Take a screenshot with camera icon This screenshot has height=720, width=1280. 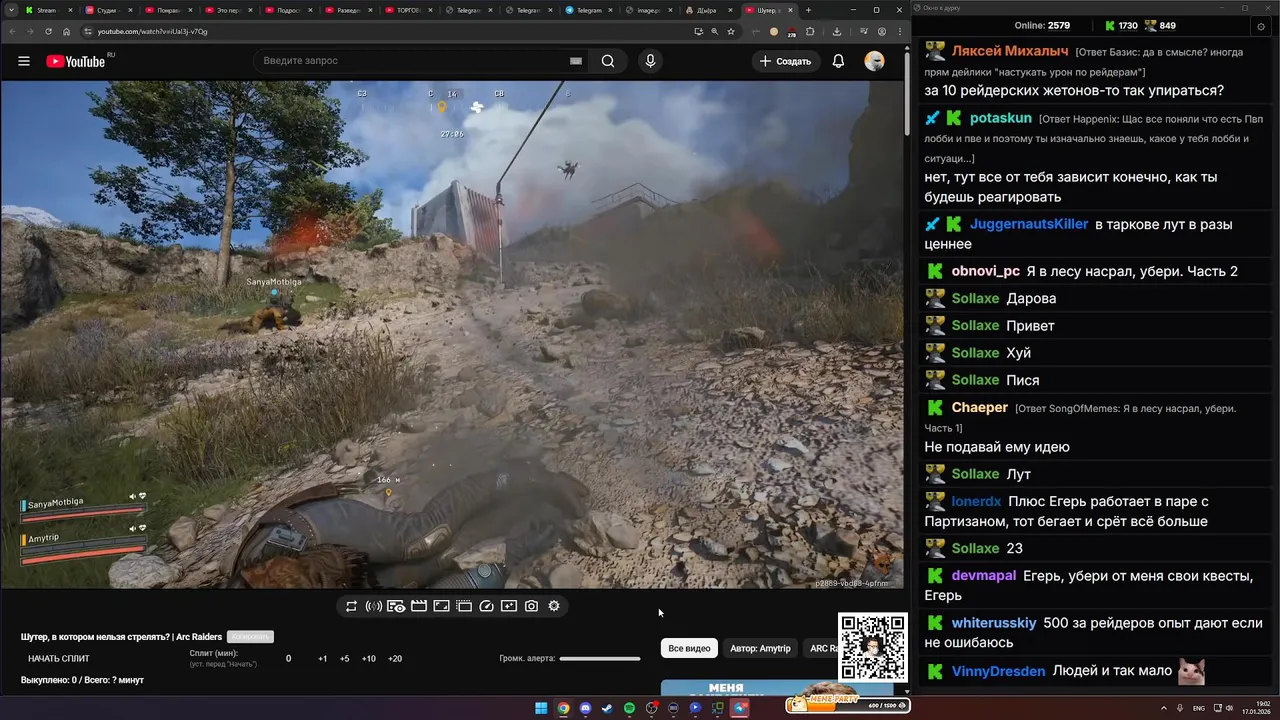(531, 606)
